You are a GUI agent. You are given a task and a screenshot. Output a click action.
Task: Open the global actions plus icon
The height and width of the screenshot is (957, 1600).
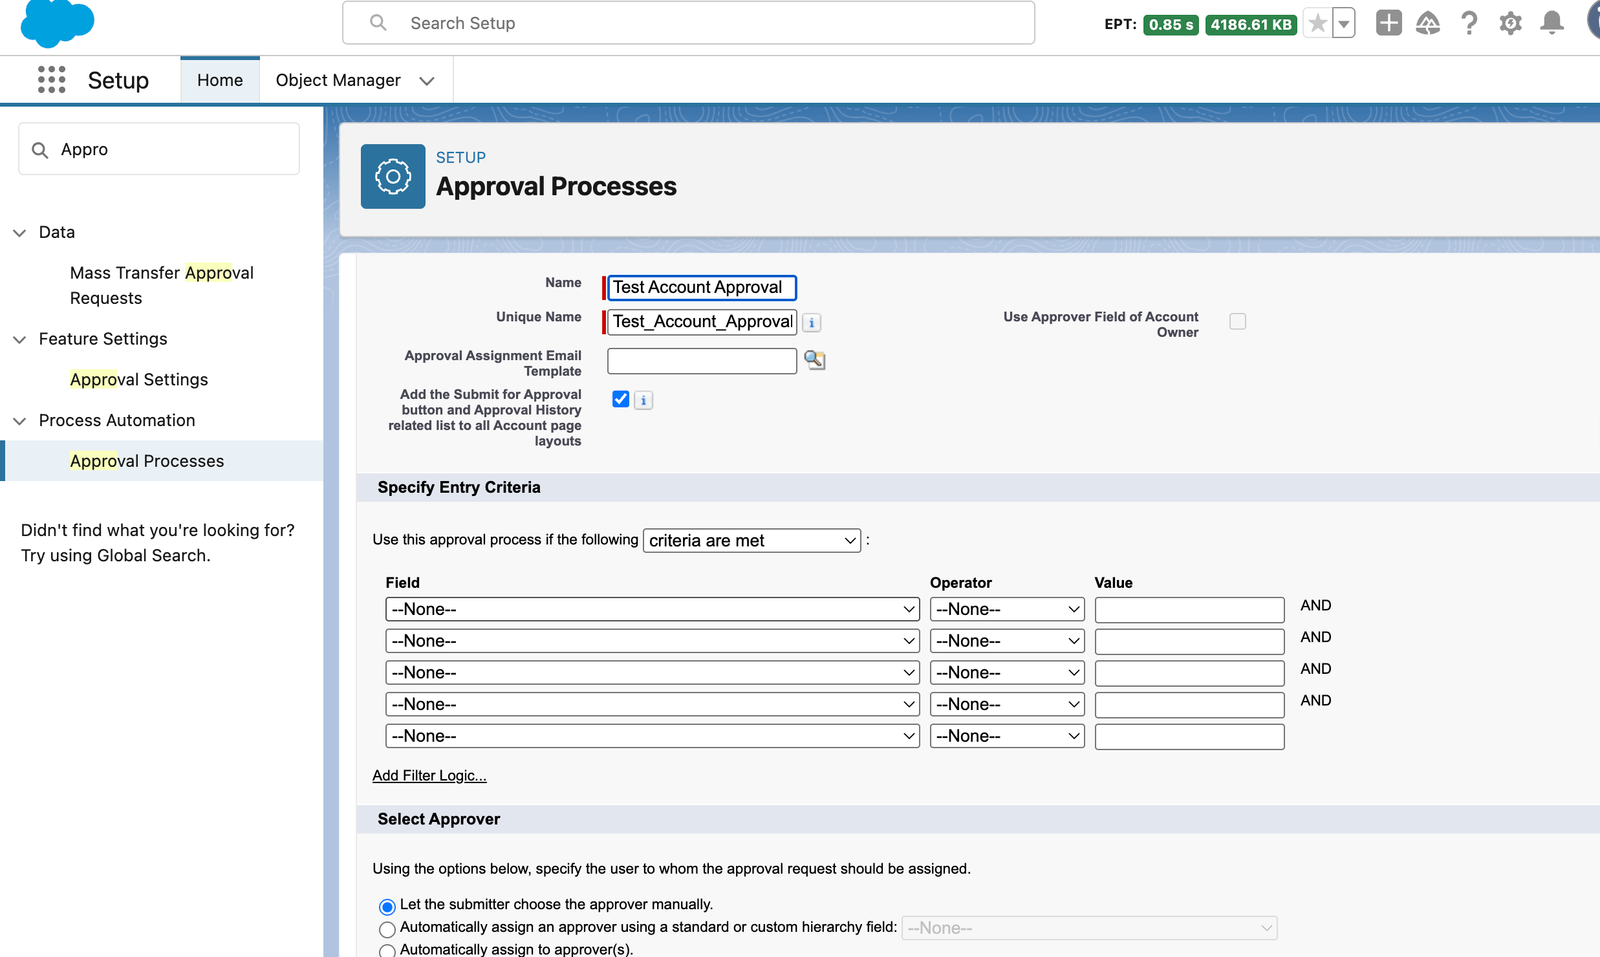(x=1389, y=23)
